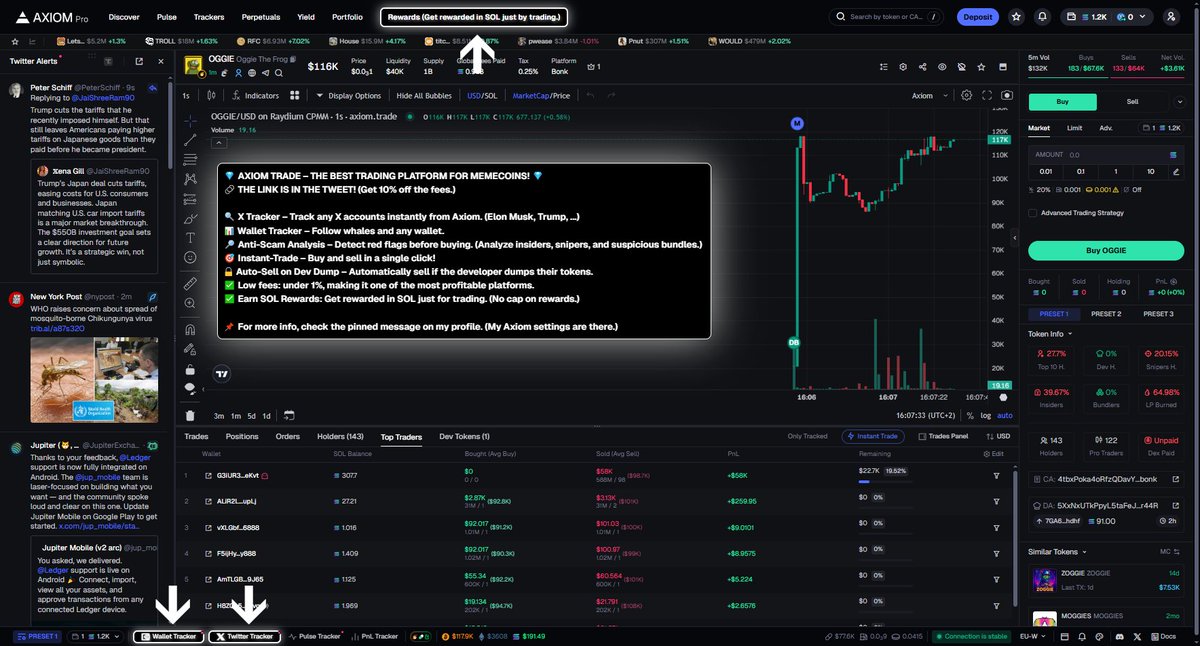
Task: Toggle MarketCap/Price chart mode
Action: click(541, 96)
